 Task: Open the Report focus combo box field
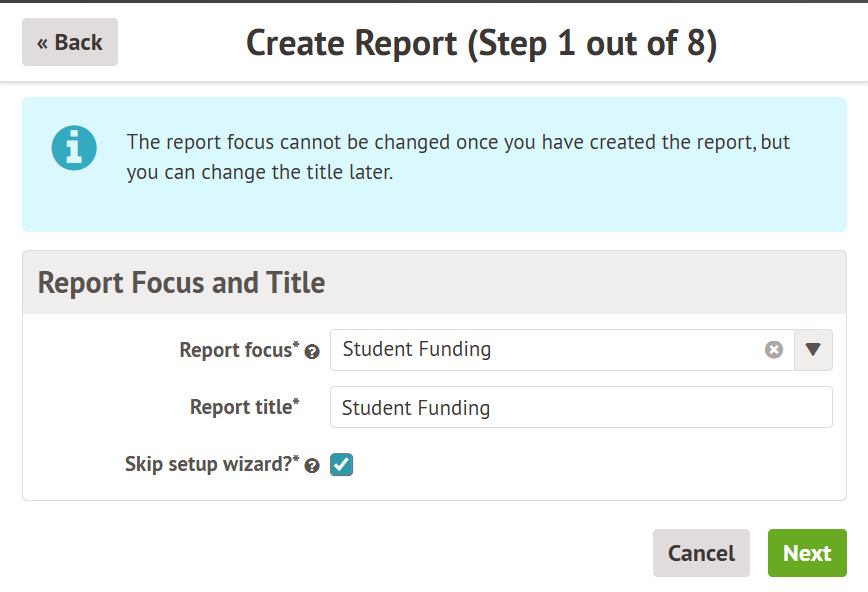point(550,350)
